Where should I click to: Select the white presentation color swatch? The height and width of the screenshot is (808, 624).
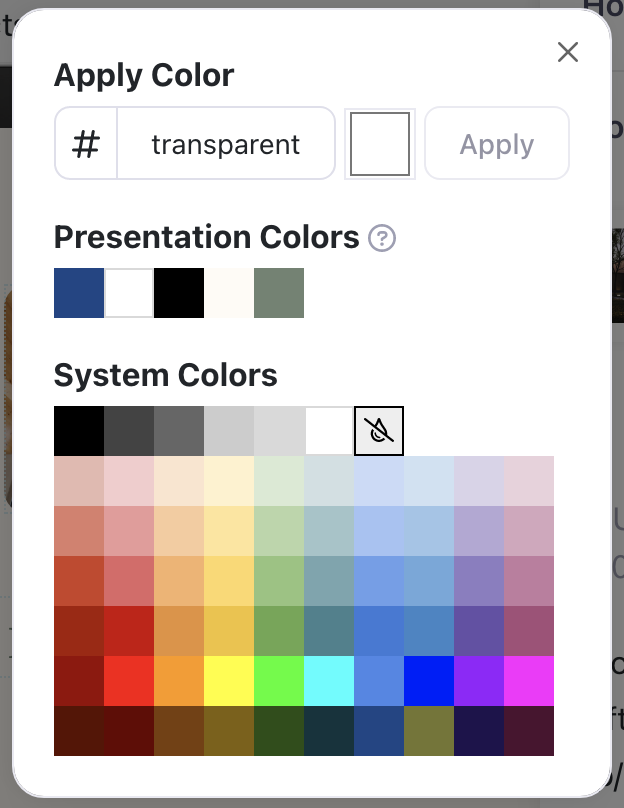(x=129, y=293)
